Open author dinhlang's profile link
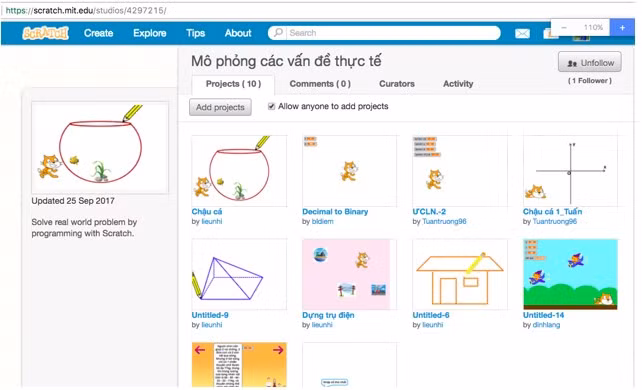Screen dimensions: 642x390 point(546,325)
